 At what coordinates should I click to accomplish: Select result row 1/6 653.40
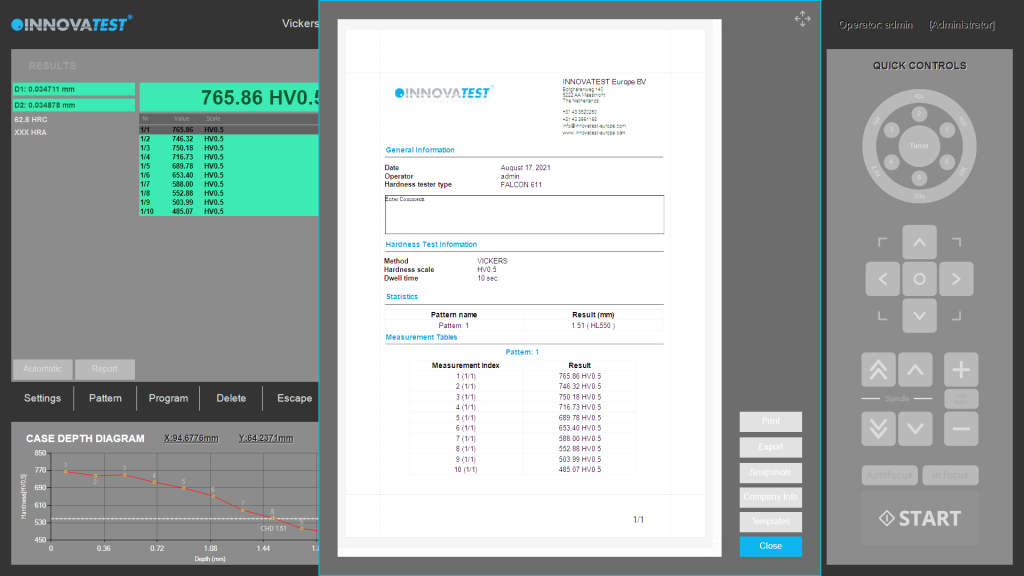(229, 175)
